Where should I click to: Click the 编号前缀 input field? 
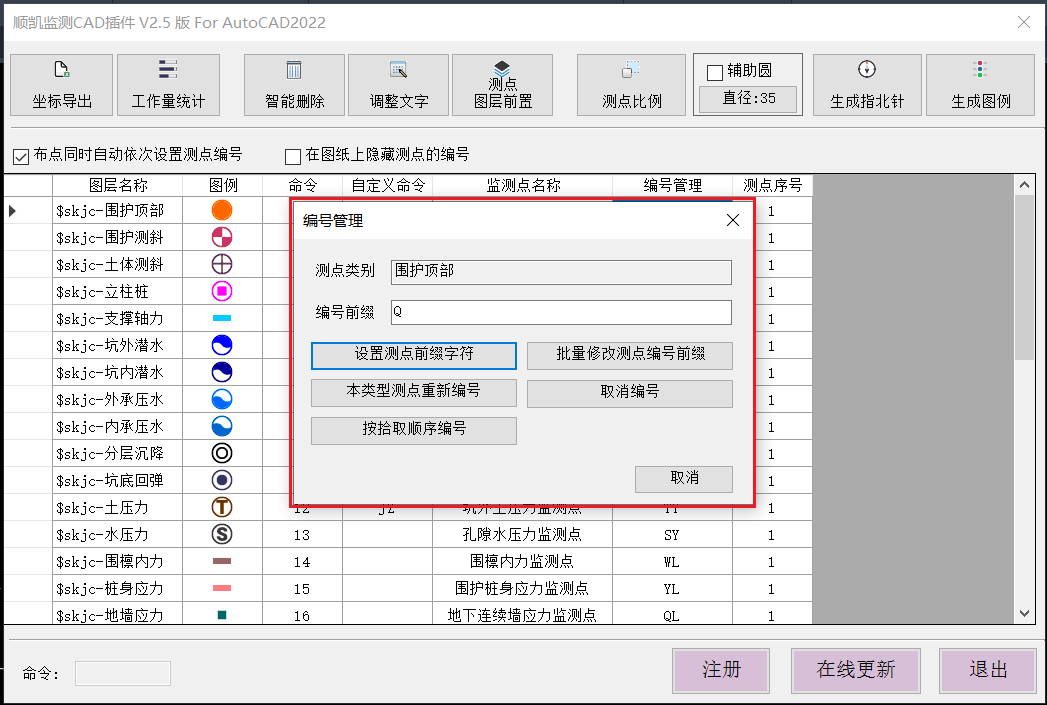[x=561, y=313]
